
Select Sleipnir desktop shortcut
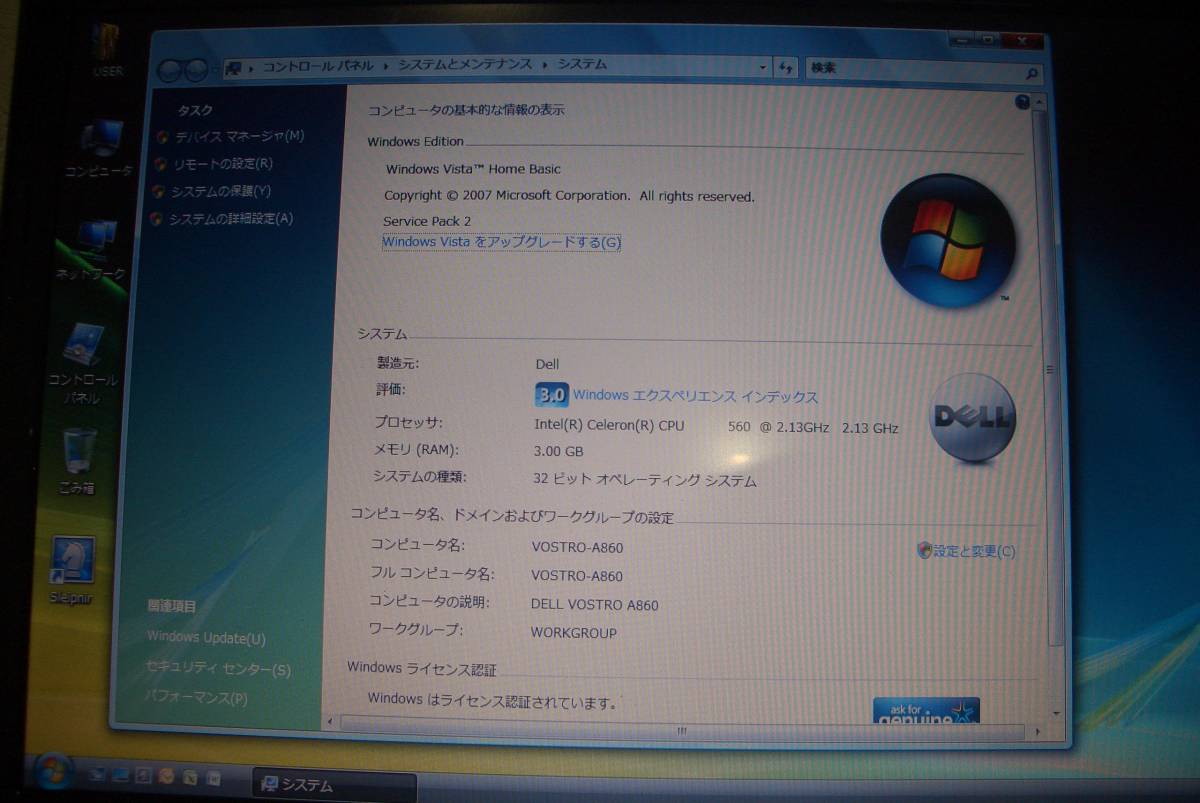[x=72, y=571]
